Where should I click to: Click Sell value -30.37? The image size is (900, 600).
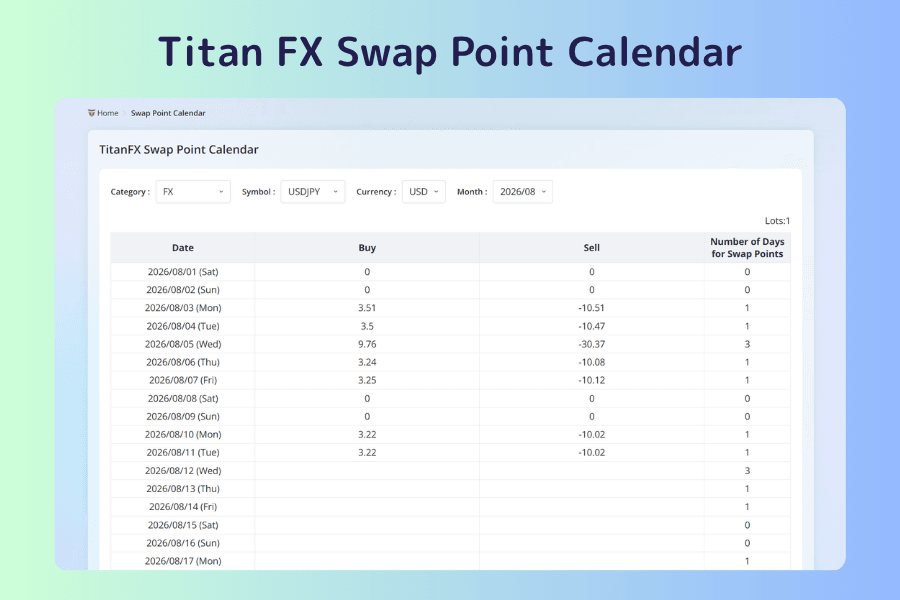(592, 344)
